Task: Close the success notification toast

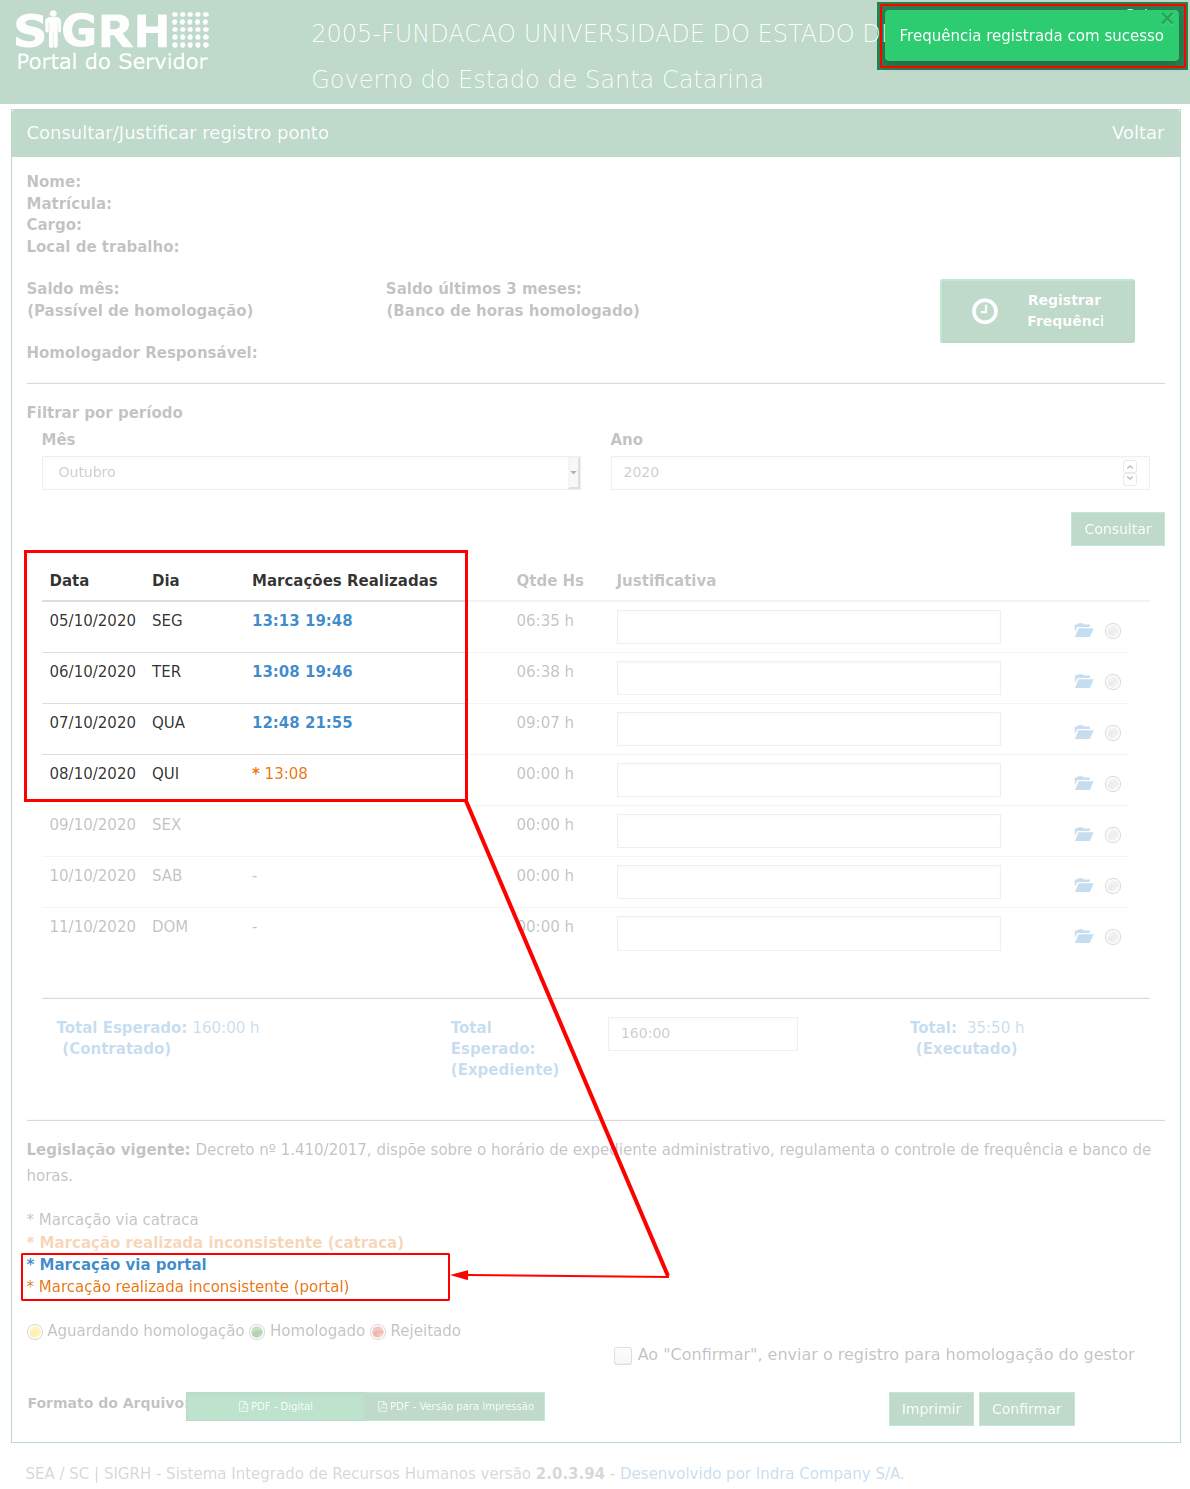Action: click(1166, 18)
